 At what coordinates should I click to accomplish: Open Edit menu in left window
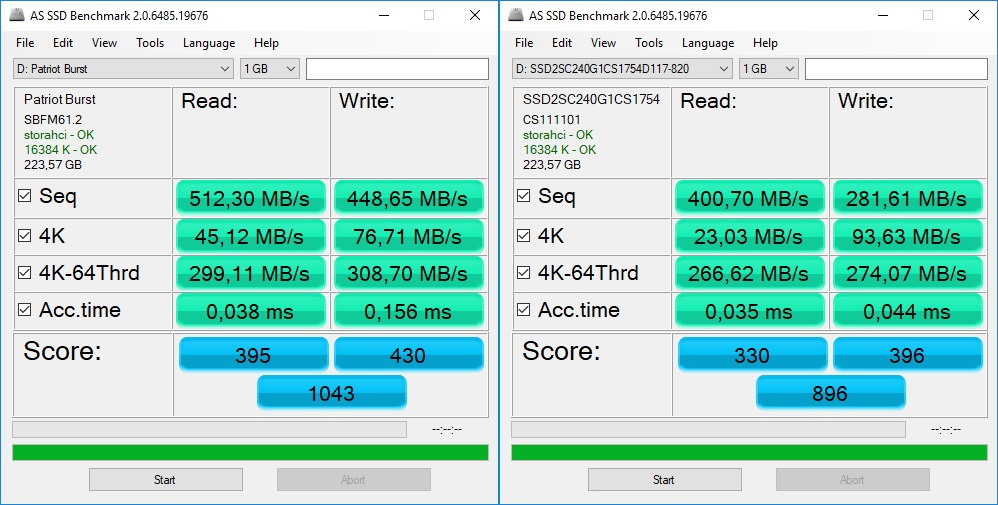pos(63,43)
